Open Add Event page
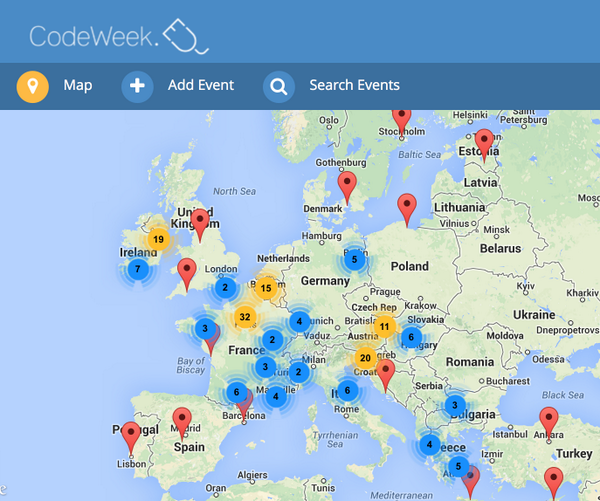The height and width of the screenshot is (501, 600). [x=201, y=85]
